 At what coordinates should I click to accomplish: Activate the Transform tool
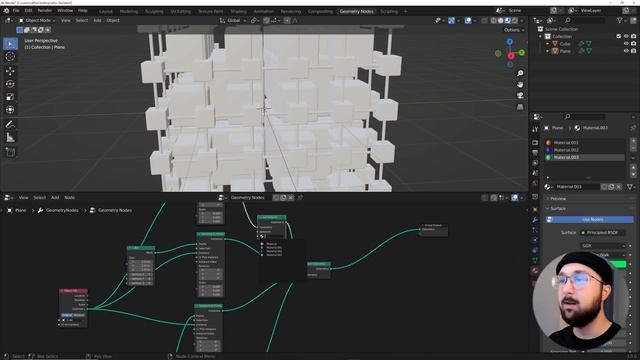click(10, 110)
